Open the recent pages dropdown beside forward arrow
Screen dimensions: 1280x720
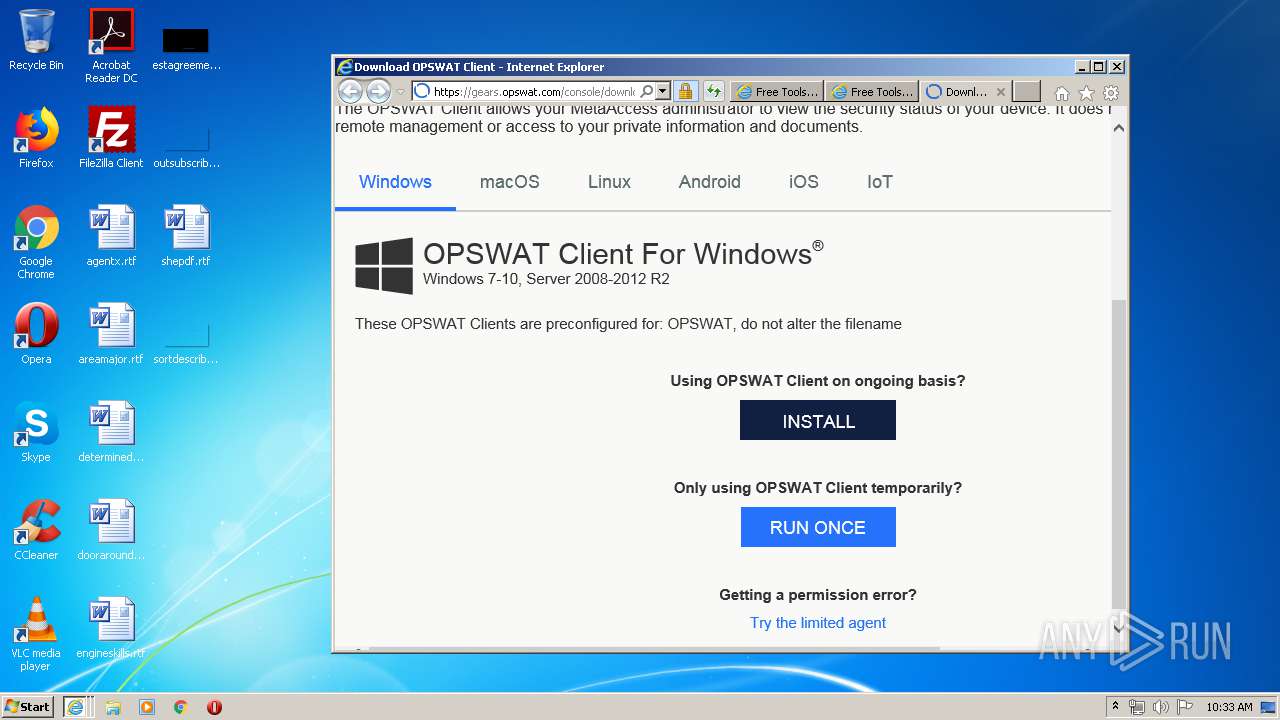pyautogui.click(x=401, y=92)
